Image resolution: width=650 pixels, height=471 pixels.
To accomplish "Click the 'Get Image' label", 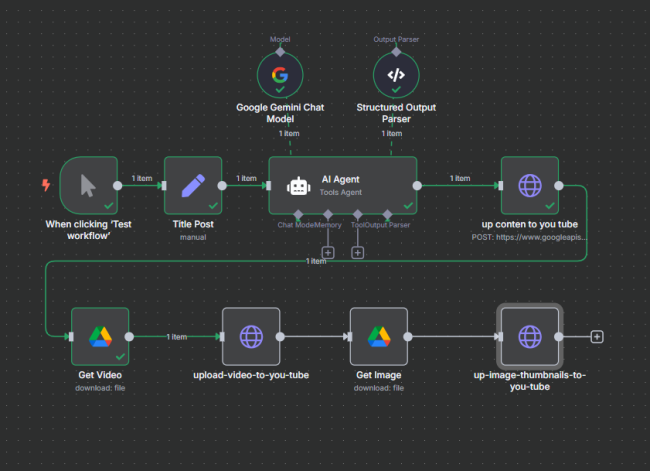I will [379, 375].
